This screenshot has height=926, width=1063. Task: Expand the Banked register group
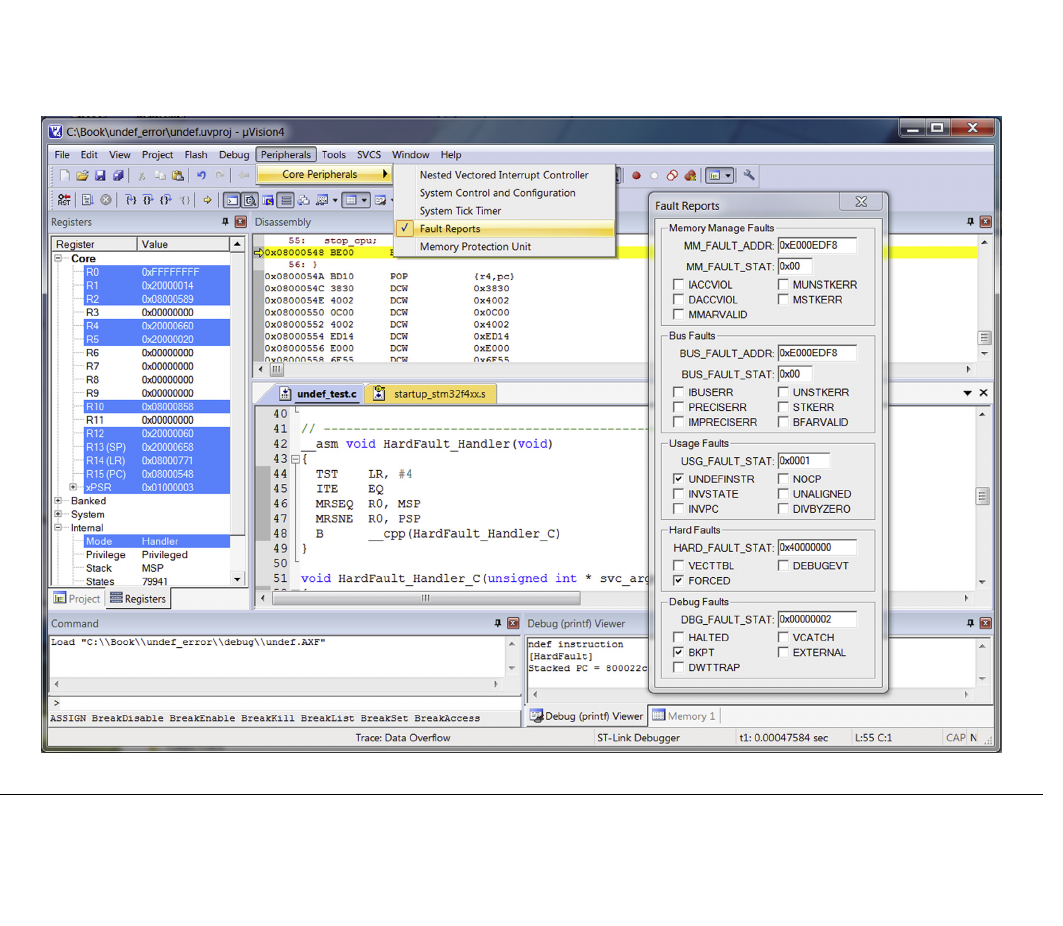click(x=59, y=501)
